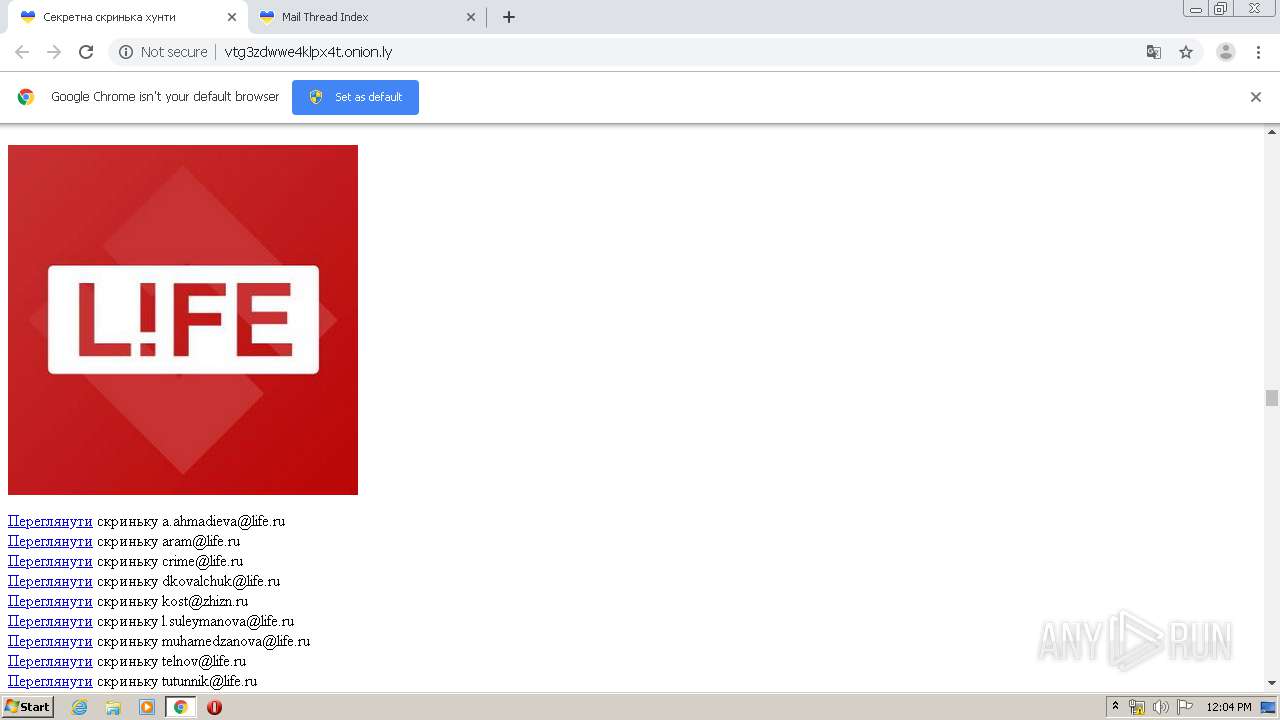Click the text "Google Chrome isn't your default browser"
This screenshot has height=720, width=1280.
165,97
